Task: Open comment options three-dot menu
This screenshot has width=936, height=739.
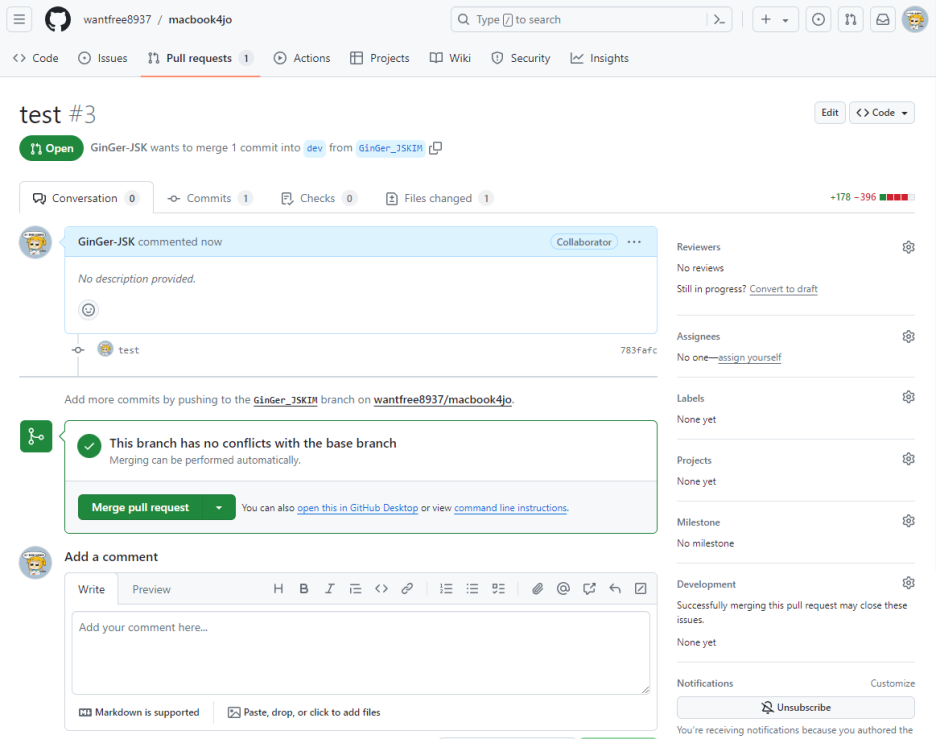Action: tap(634, 242)
